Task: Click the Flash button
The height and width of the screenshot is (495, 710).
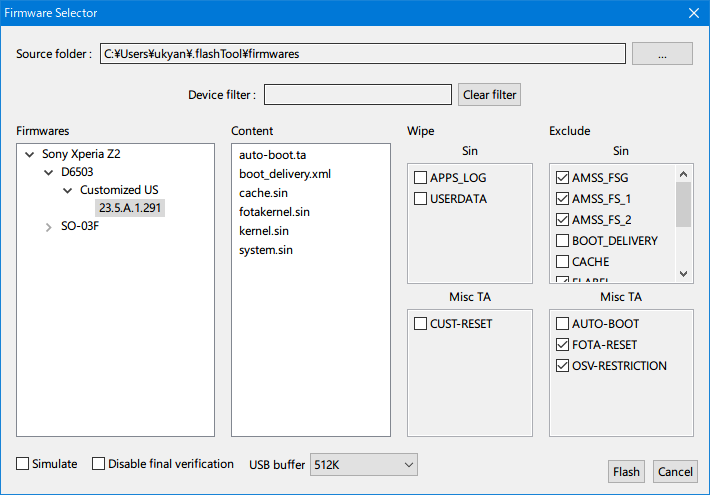Action: point(626,471)
